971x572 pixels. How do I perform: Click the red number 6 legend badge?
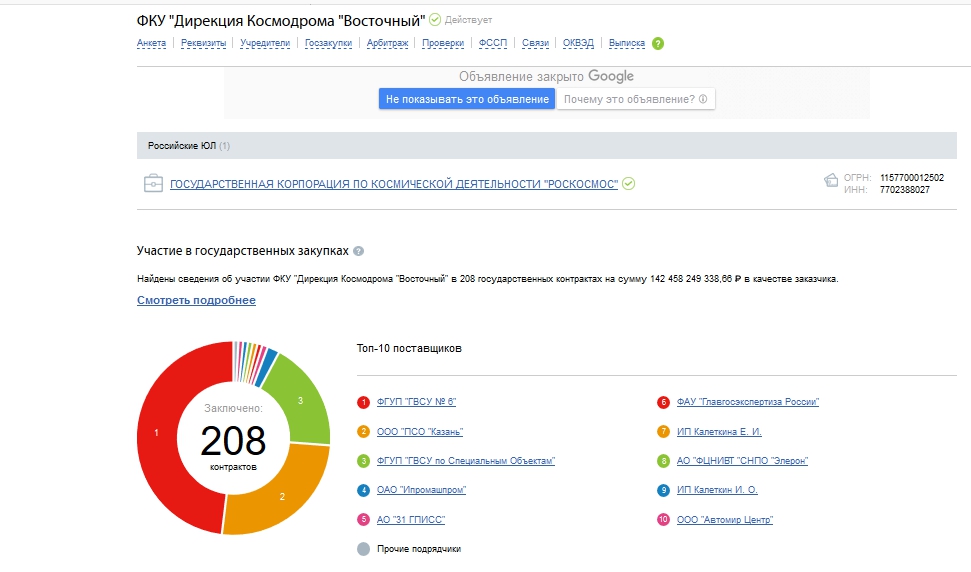click(663, 402)
